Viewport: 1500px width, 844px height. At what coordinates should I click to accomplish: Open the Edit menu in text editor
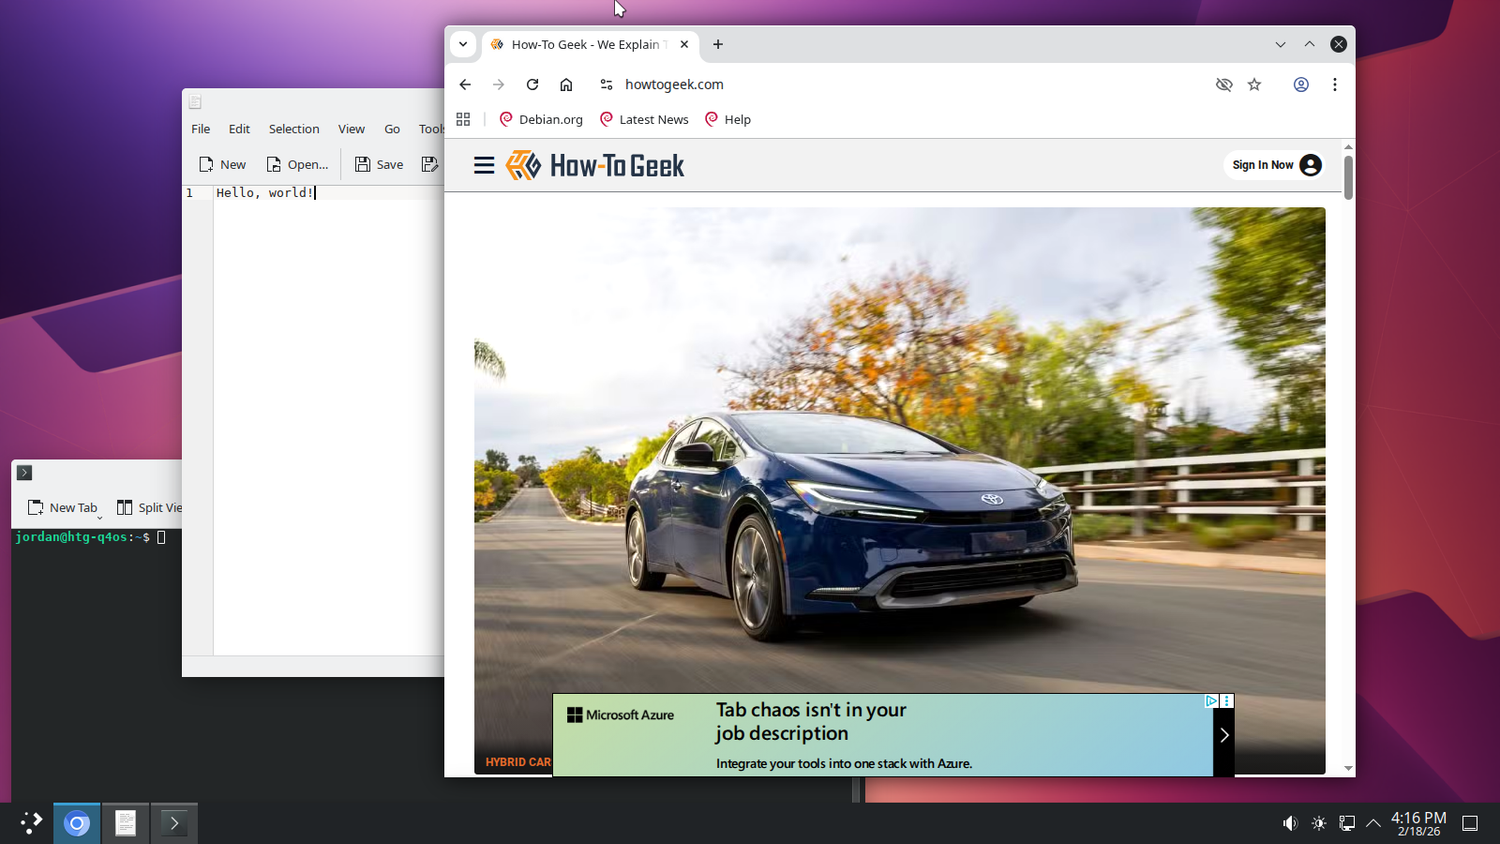click(239, 129)
